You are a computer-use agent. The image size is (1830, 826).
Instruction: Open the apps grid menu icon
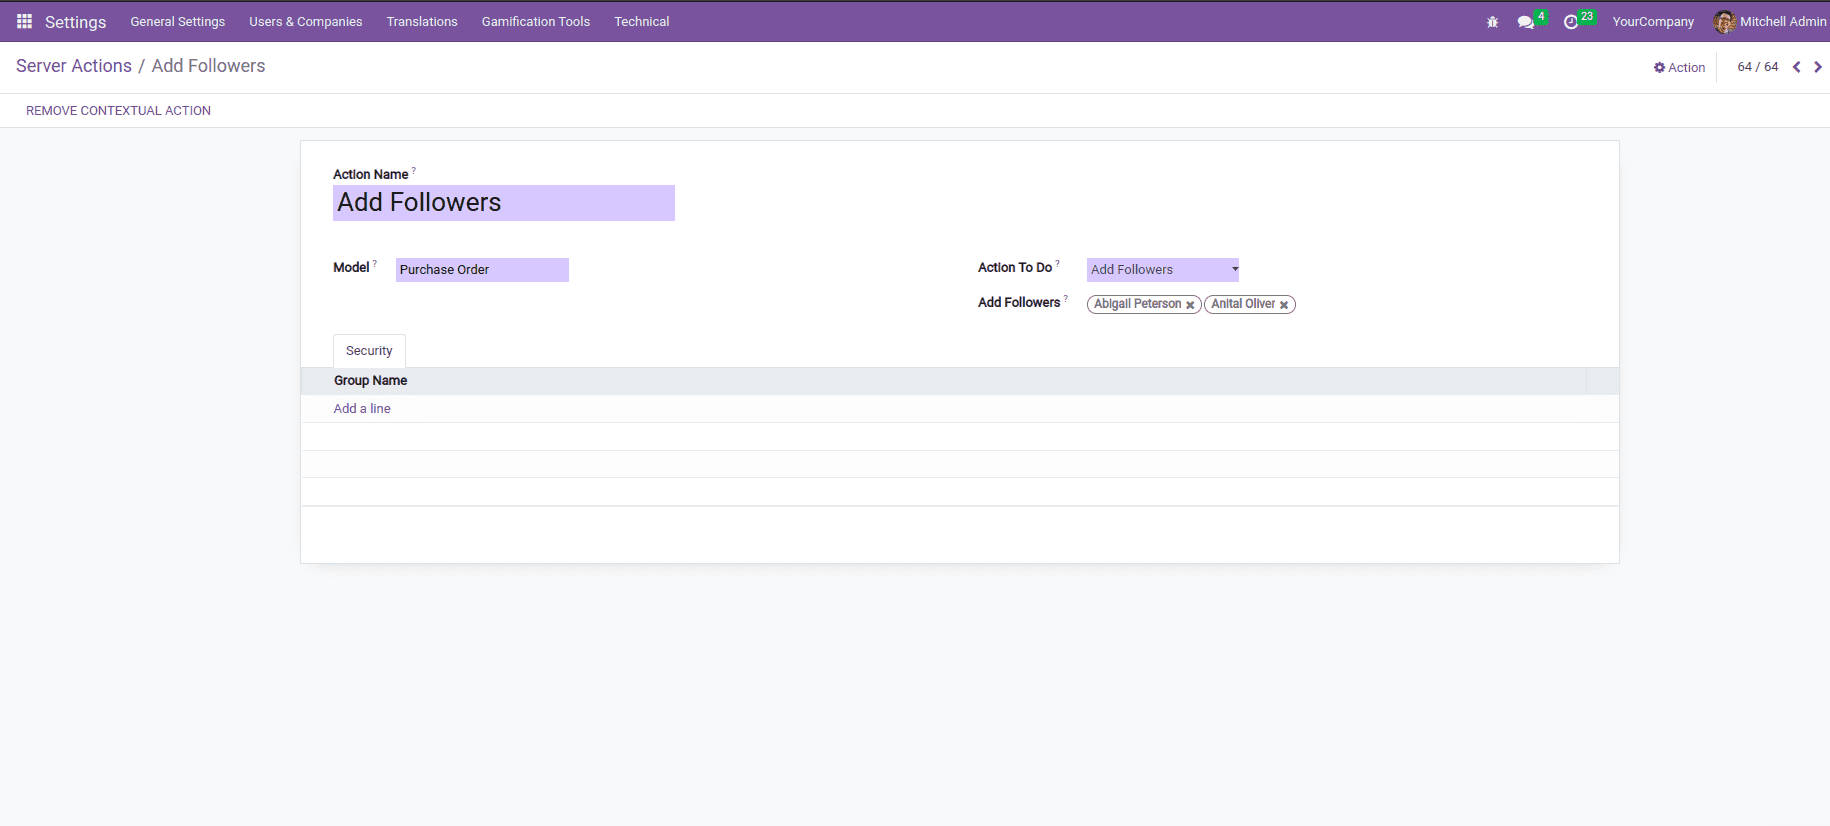click(x=25, y=21)
